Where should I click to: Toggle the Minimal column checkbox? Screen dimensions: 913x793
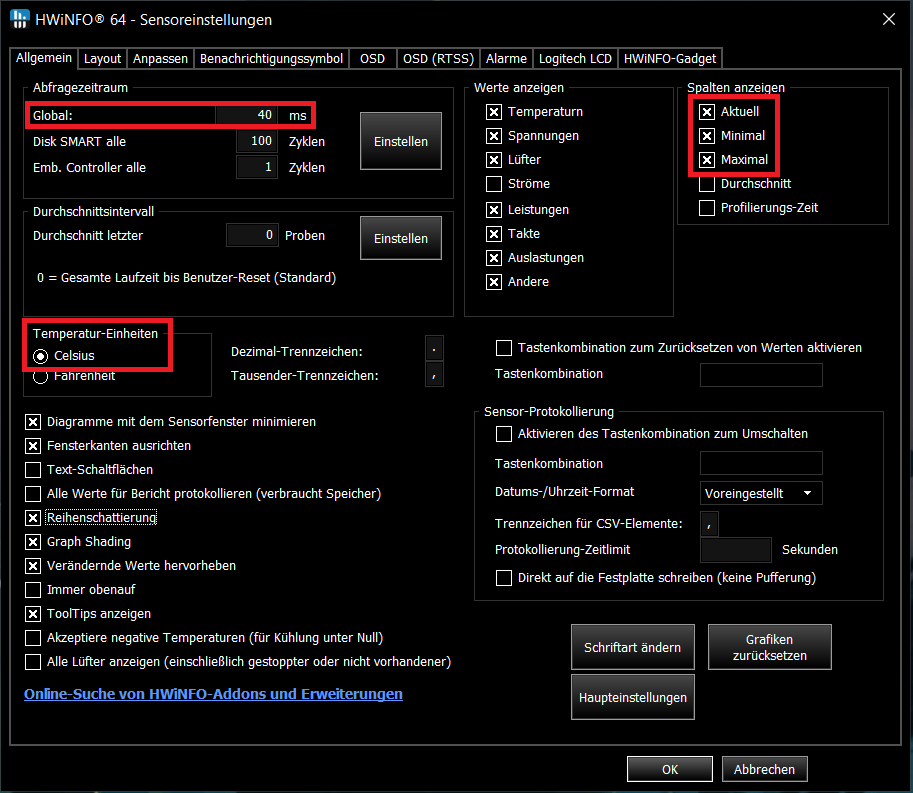click(707, 136)
